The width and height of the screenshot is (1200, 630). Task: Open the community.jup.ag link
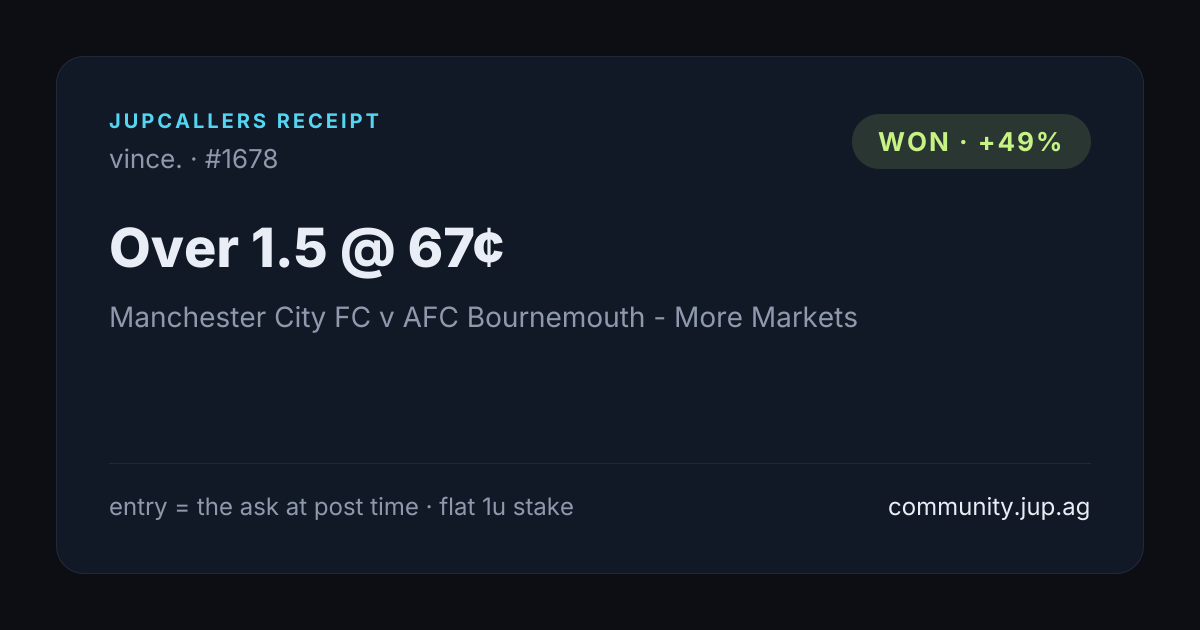click(x=989, y=507)
